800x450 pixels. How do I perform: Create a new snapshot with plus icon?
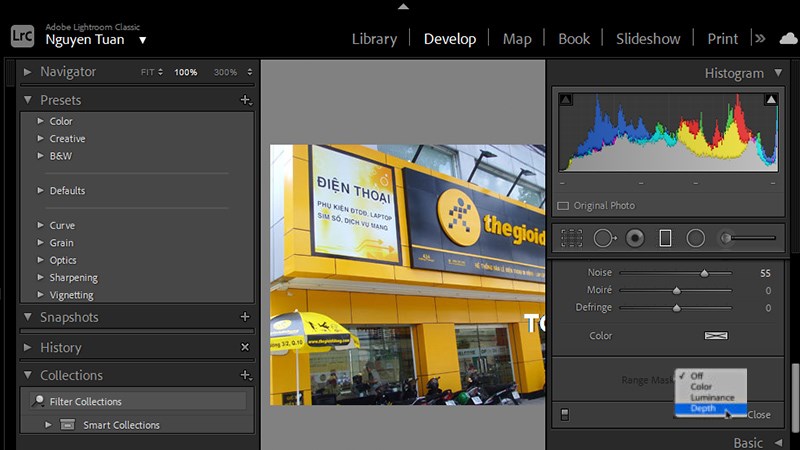[x=245, y=317]
